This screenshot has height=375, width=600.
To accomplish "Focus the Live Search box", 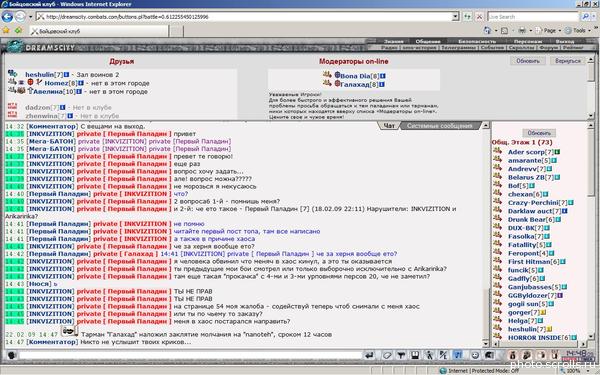I will click(533, 17).
